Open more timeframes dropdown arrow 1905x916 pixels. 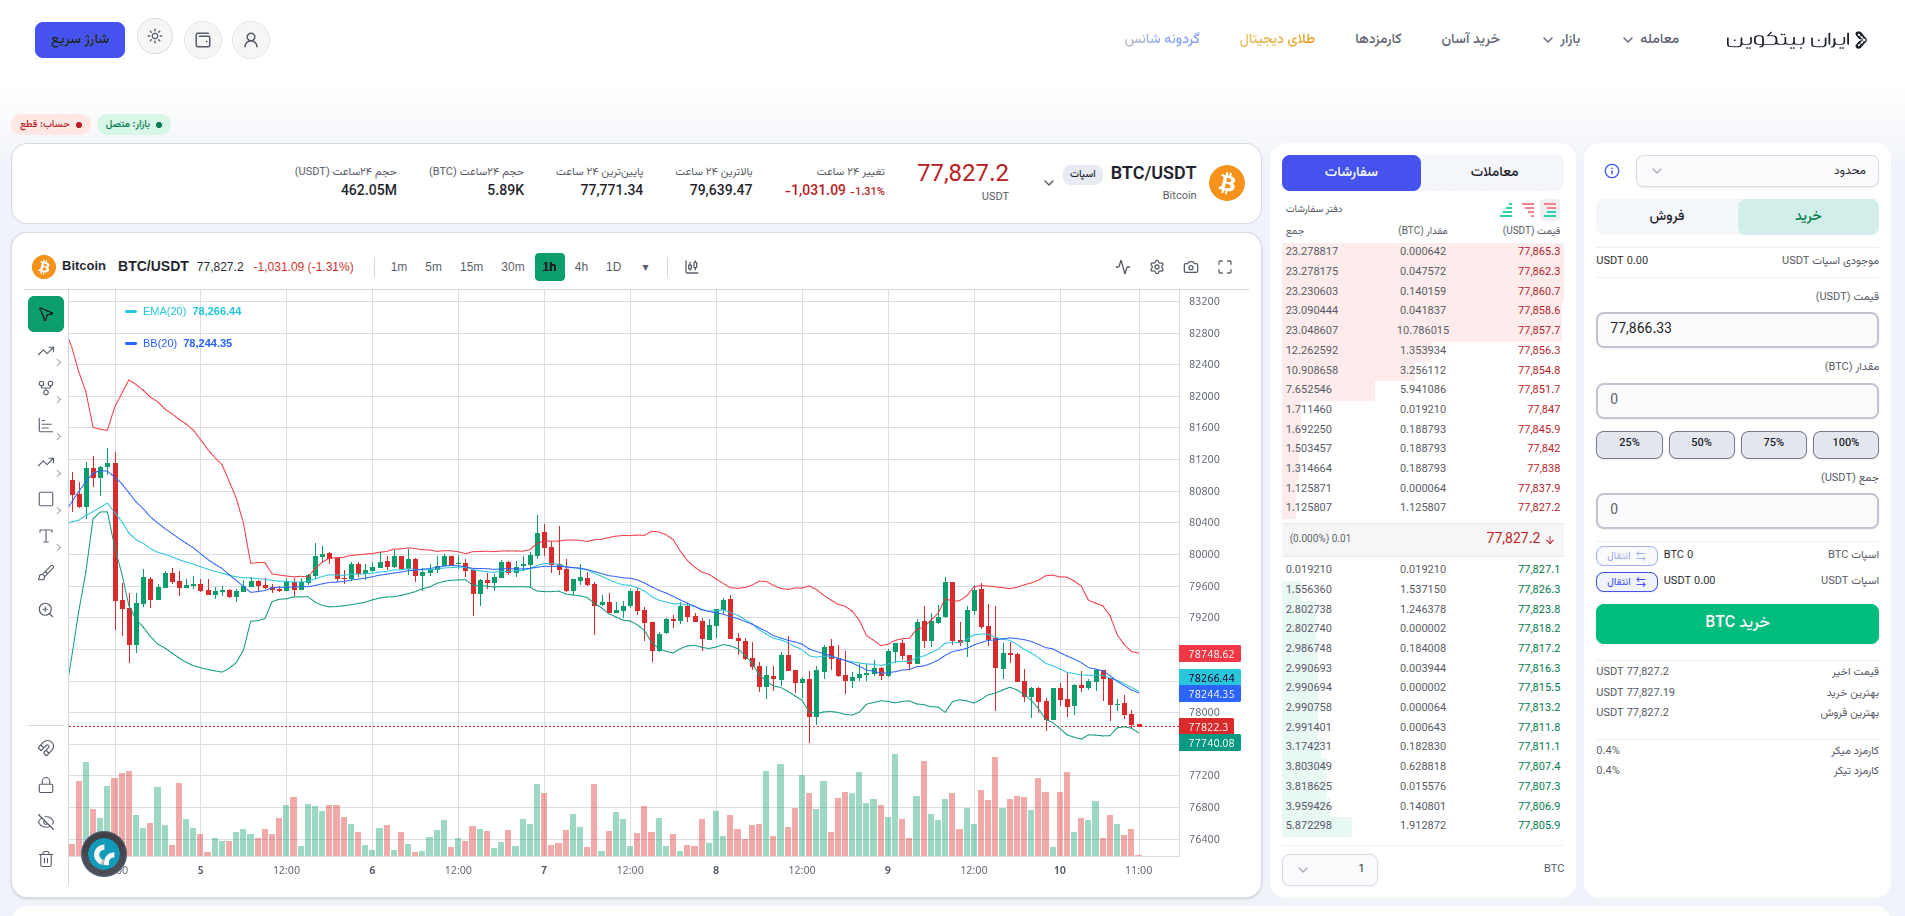tap(645, 267)
